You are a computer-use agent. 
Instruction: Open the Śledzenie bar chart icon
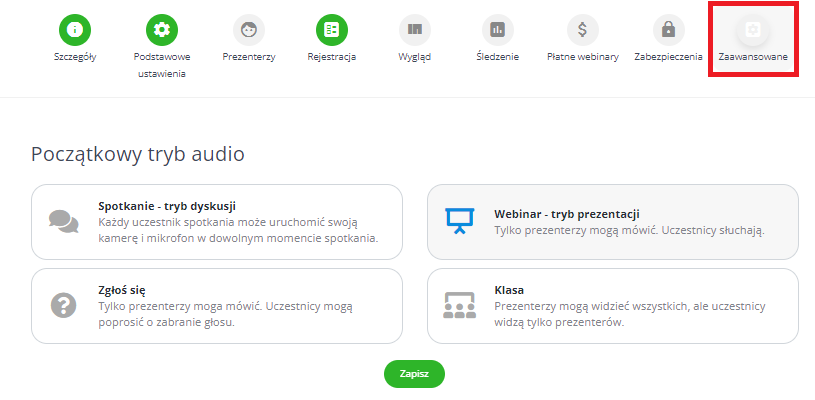point(497,30)
